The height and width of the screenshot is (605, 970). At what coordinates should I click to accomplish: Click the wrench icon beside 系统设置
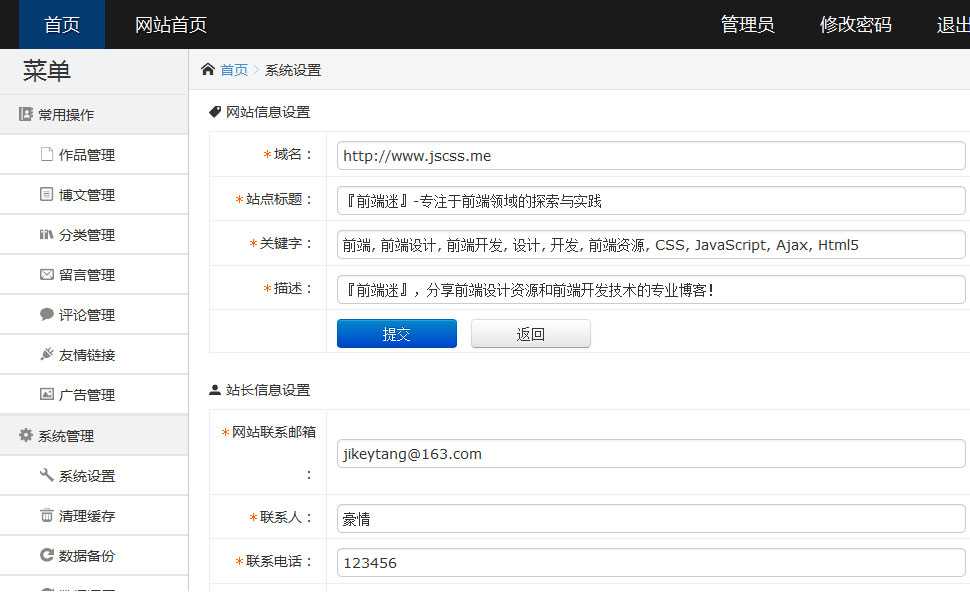(x=46, y=475)
